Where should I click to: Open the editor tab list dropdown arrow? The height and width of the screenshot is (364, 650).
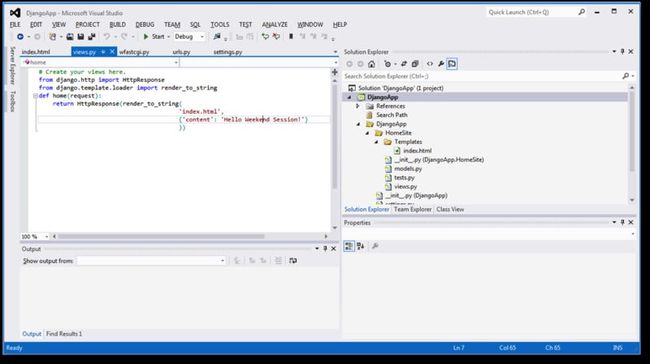(335, 52)
